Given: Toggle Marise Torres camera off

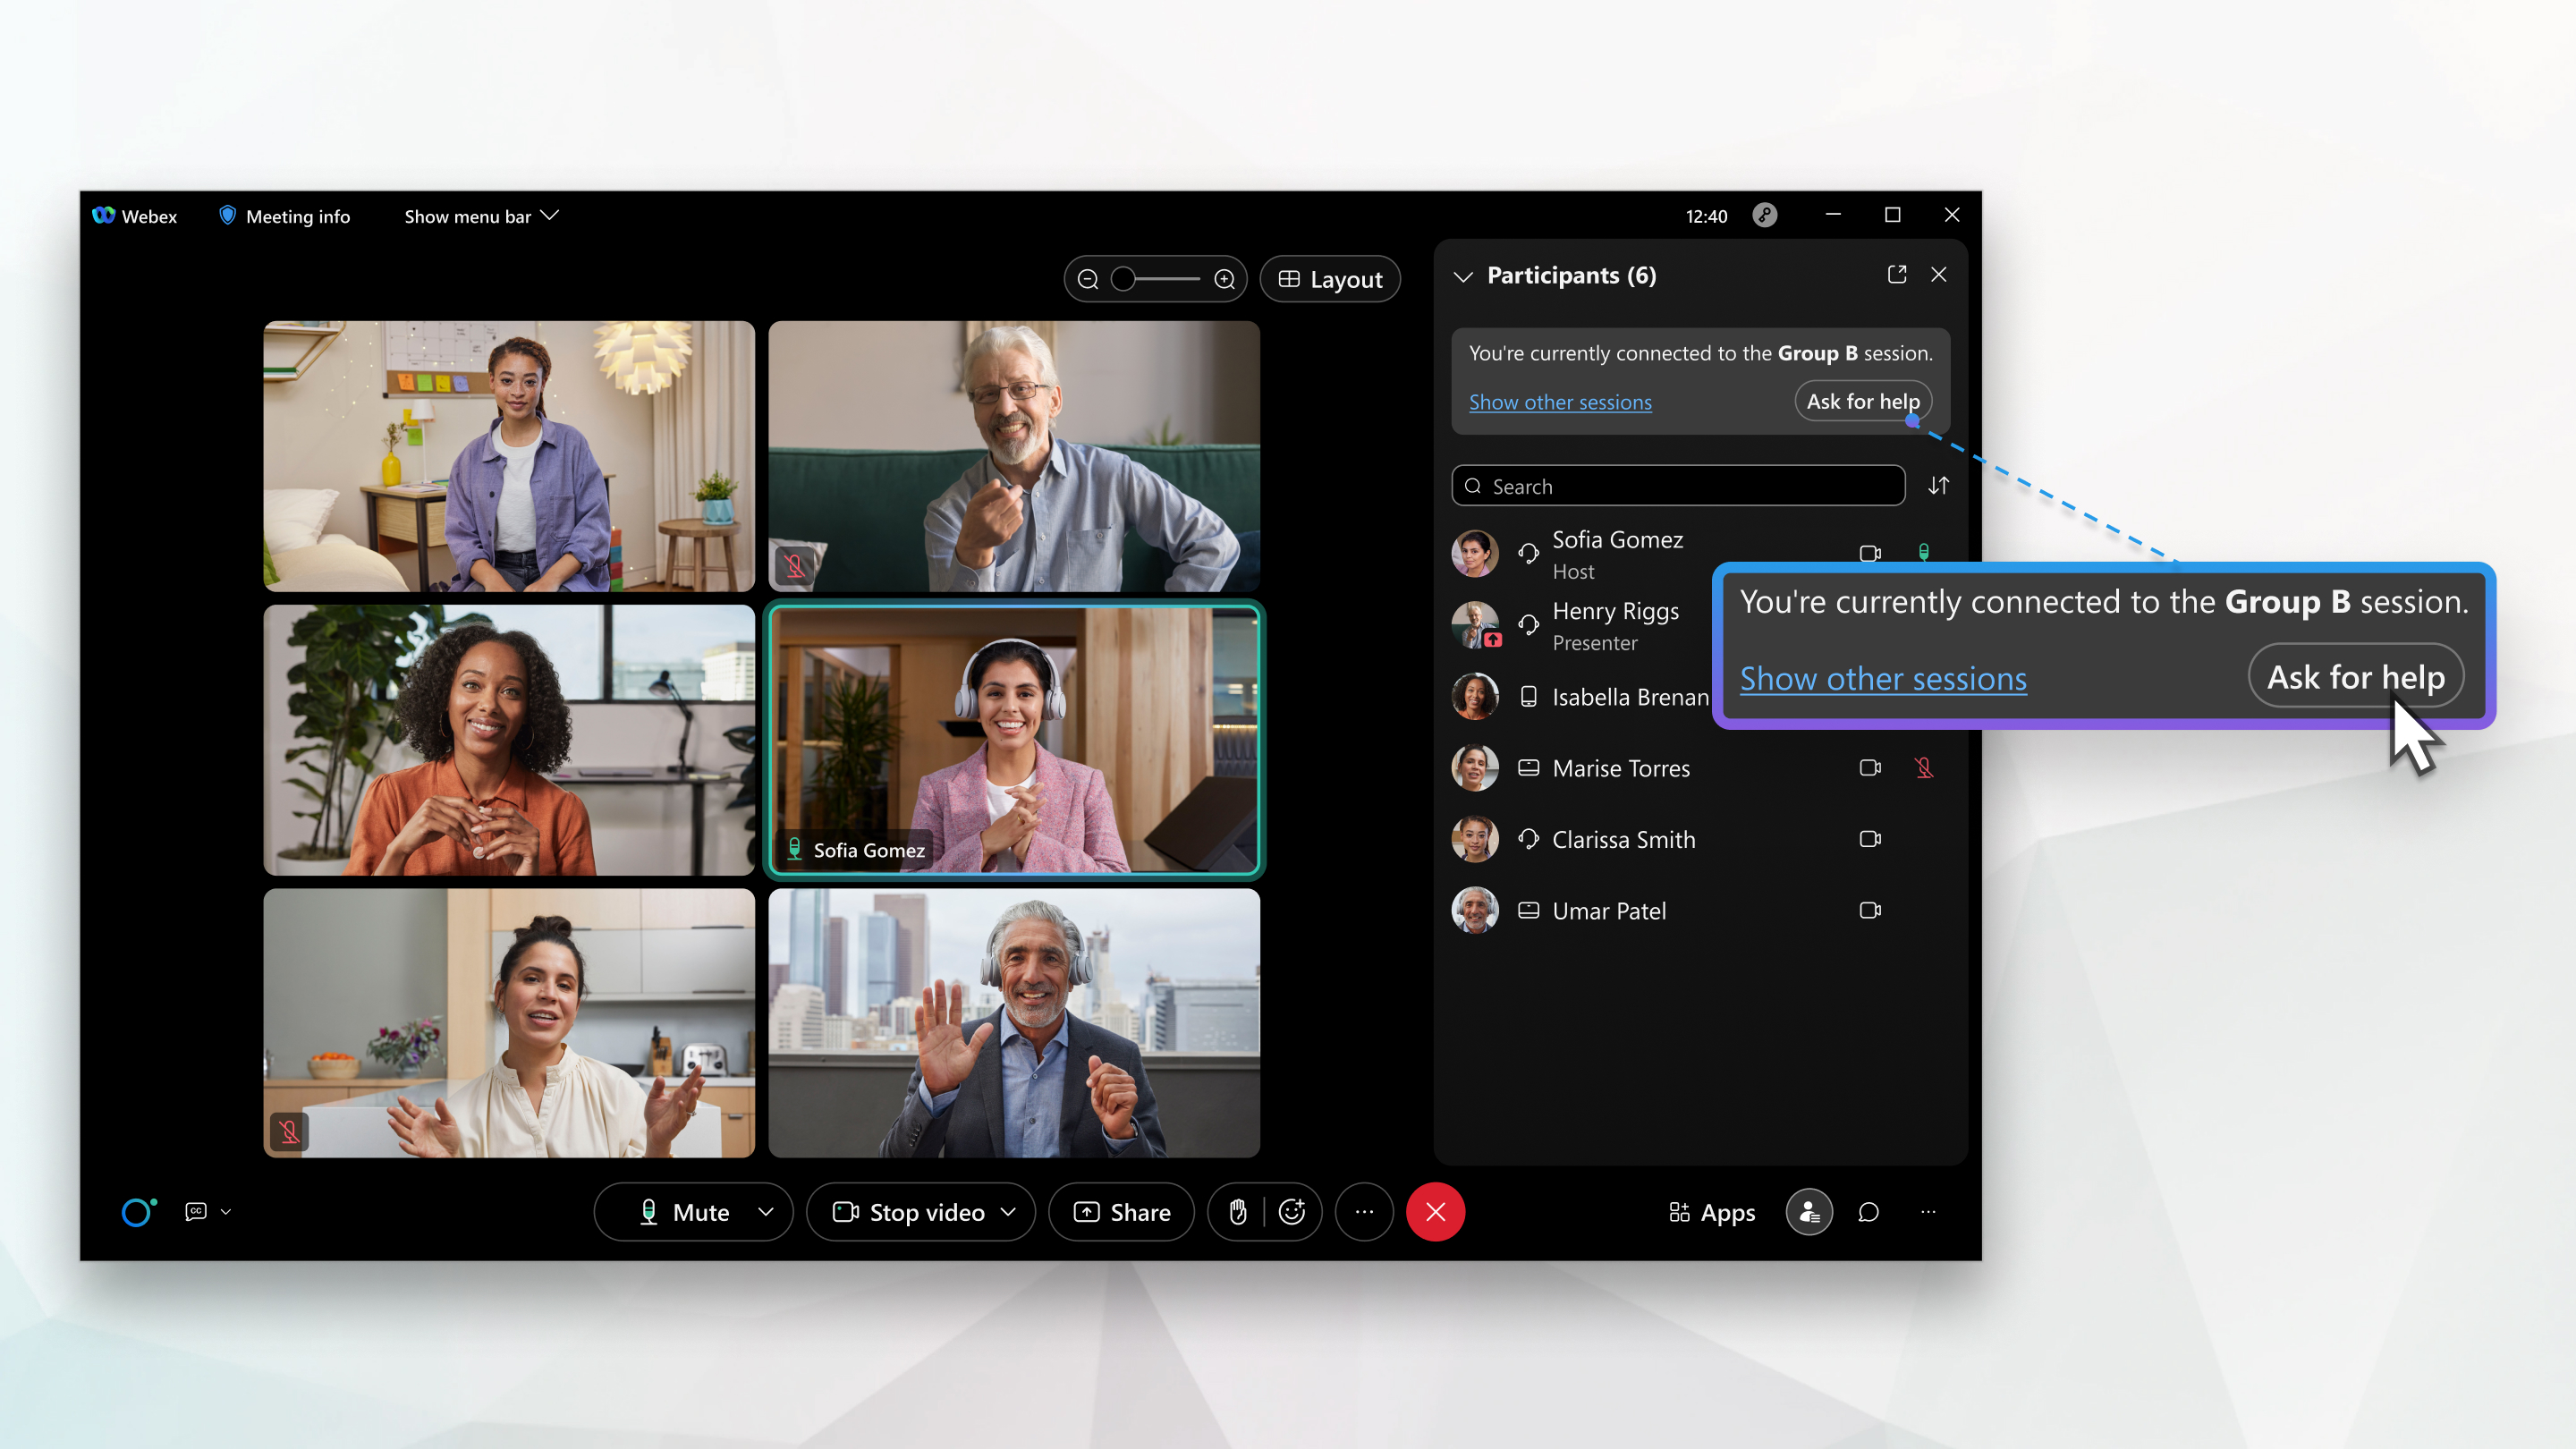Looking at the screenshot, I should tap(1870, 766).
